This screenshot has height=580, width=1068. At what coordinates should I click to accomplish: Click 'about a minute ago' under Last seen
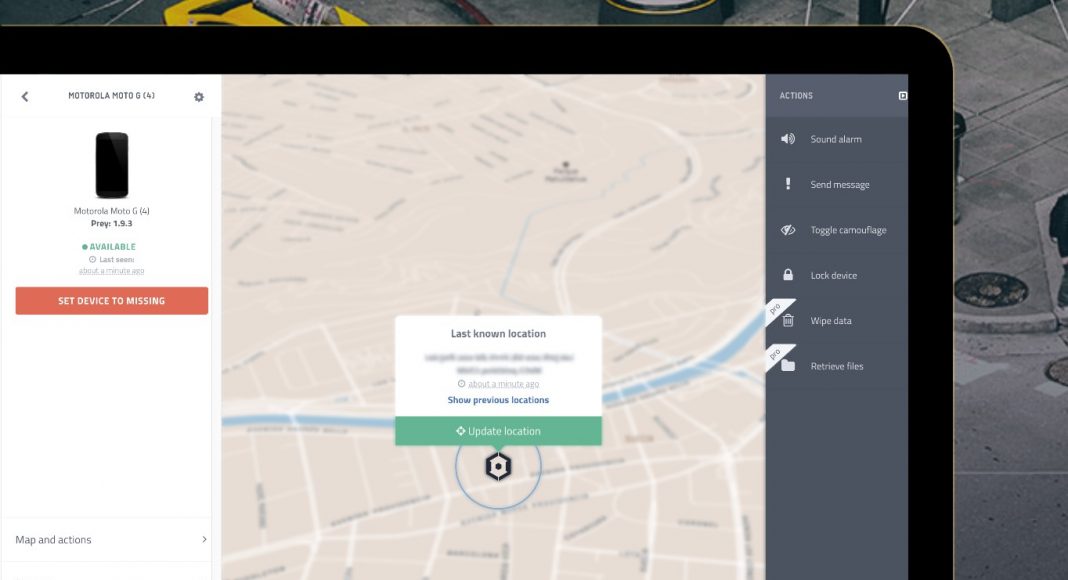coord(111,271)
